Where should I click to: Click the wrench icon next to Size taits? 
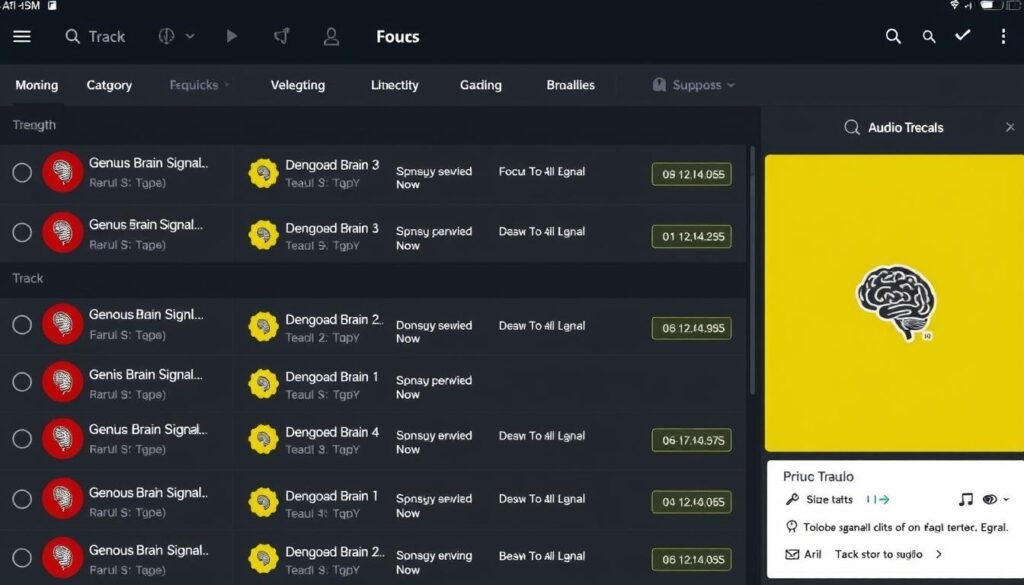click(x=793, y=499)
